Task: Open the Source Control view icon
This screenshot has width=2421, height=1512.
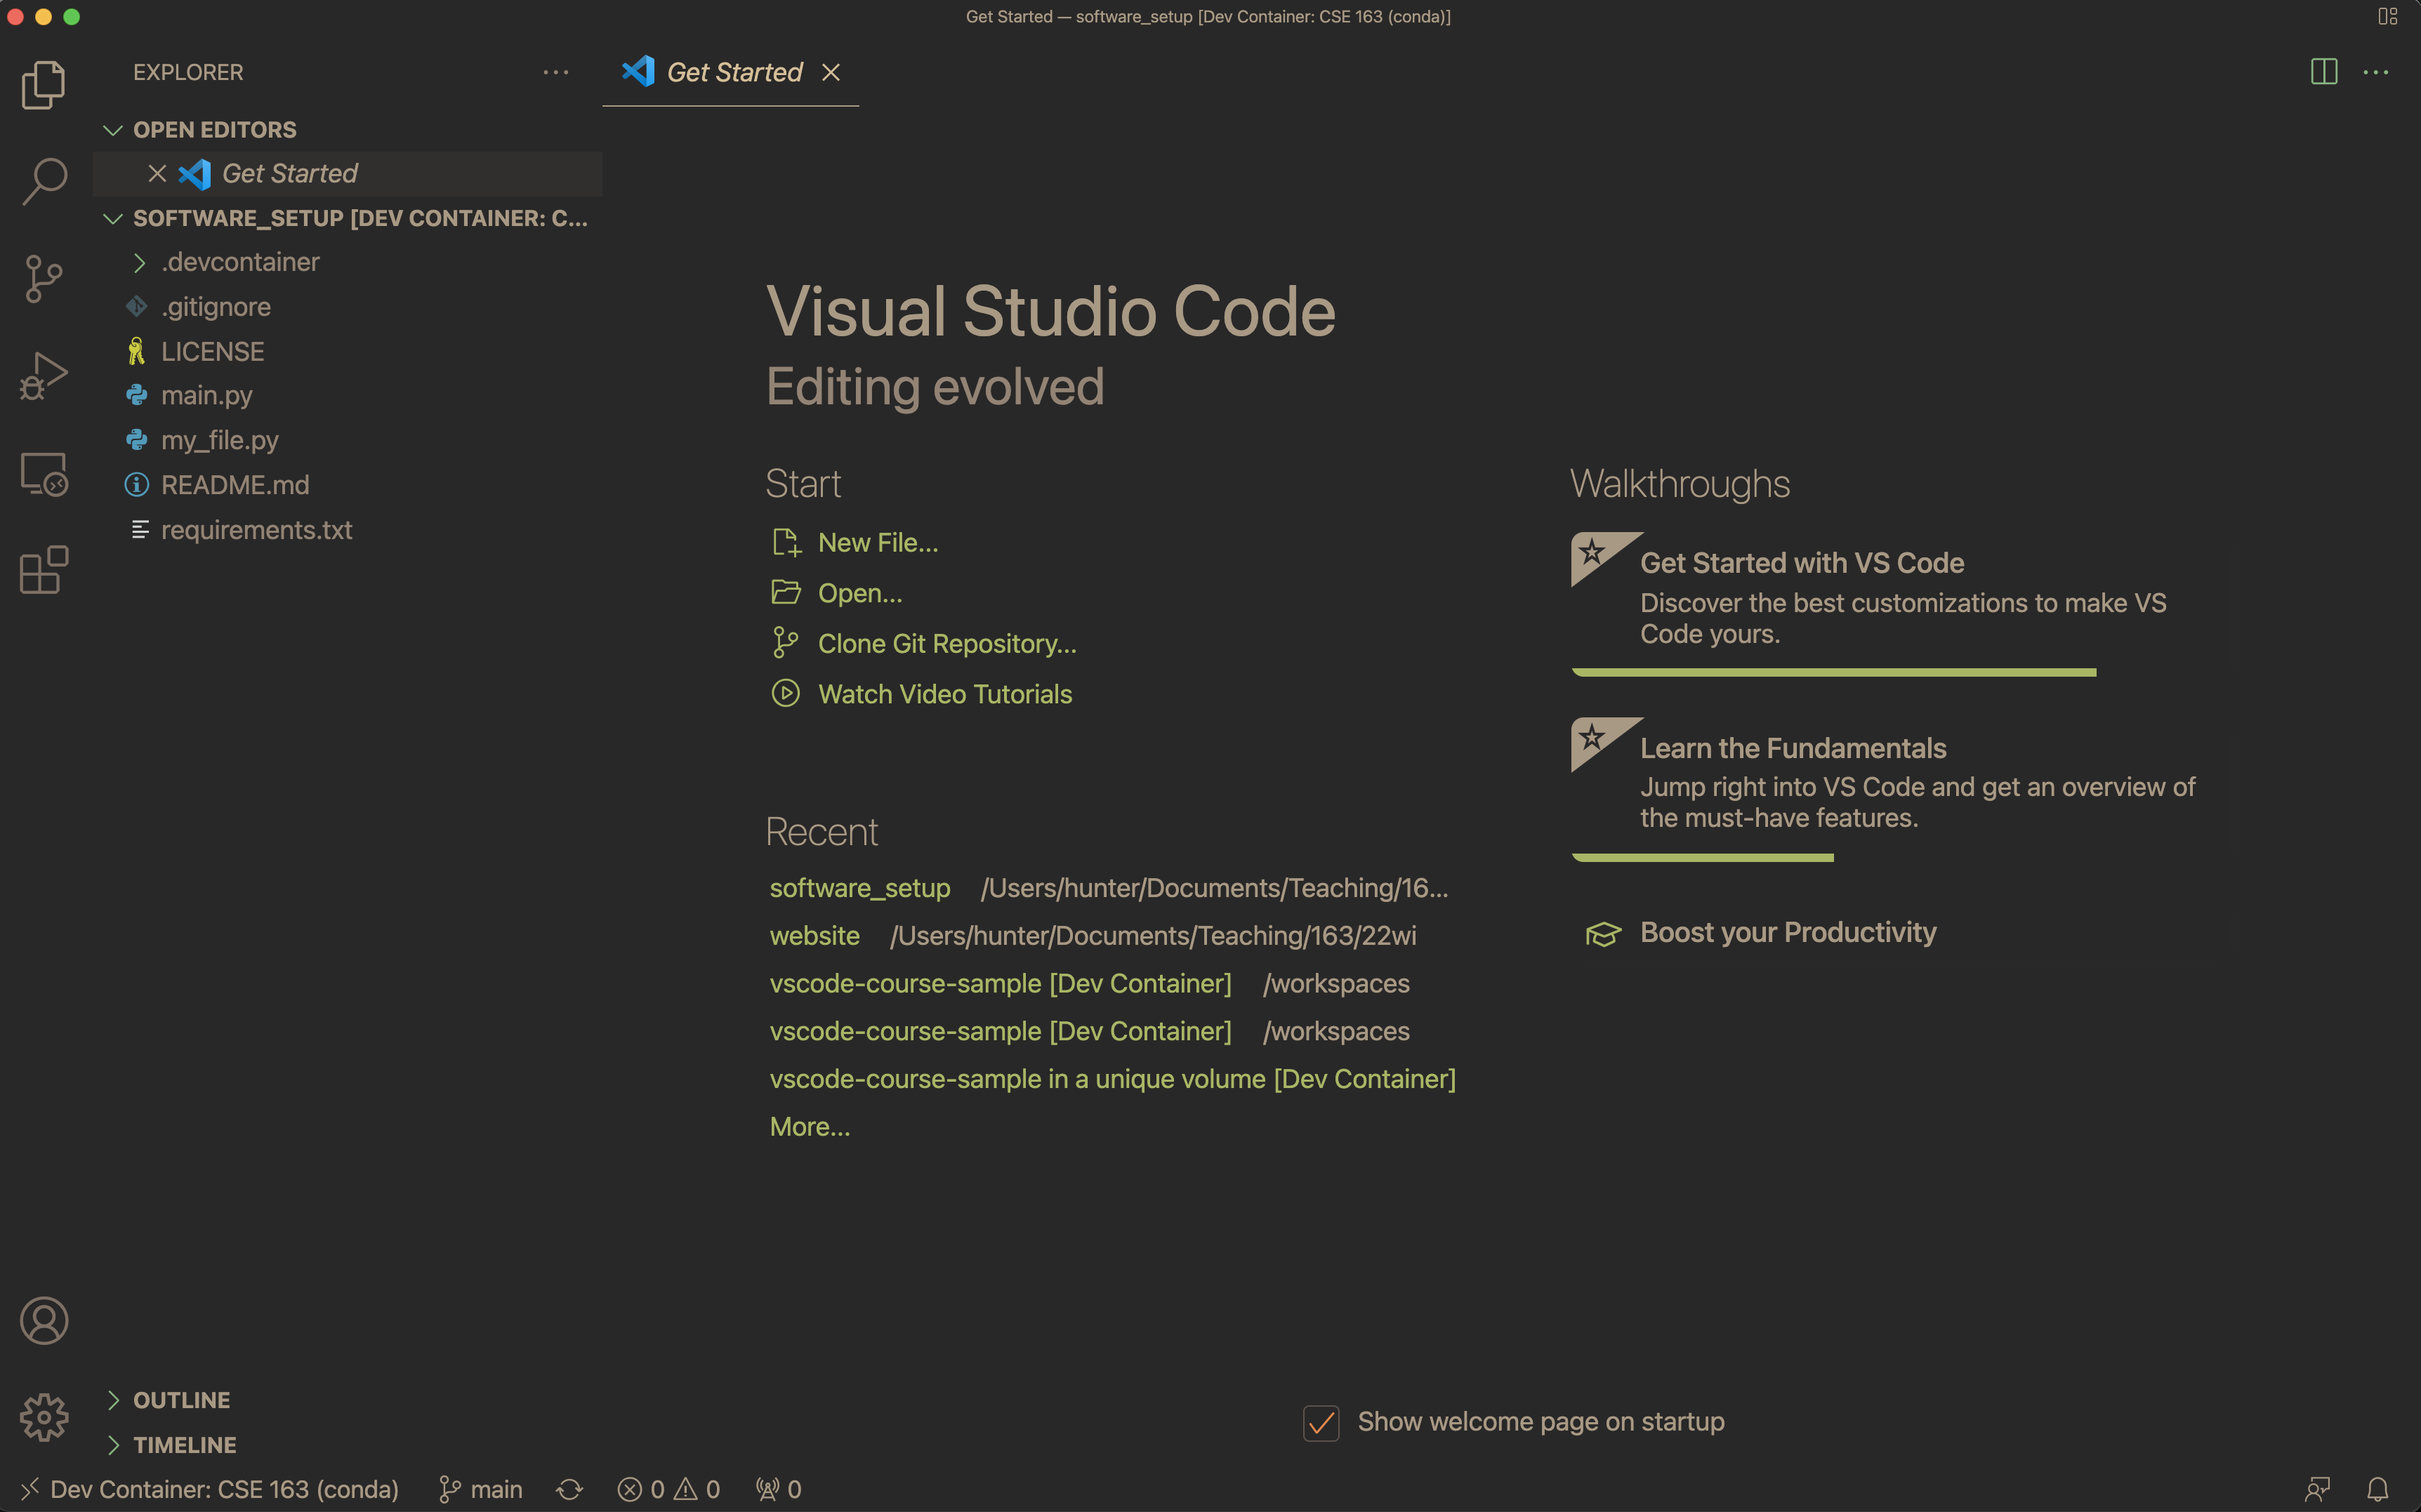Action: (x=44, y=278)
